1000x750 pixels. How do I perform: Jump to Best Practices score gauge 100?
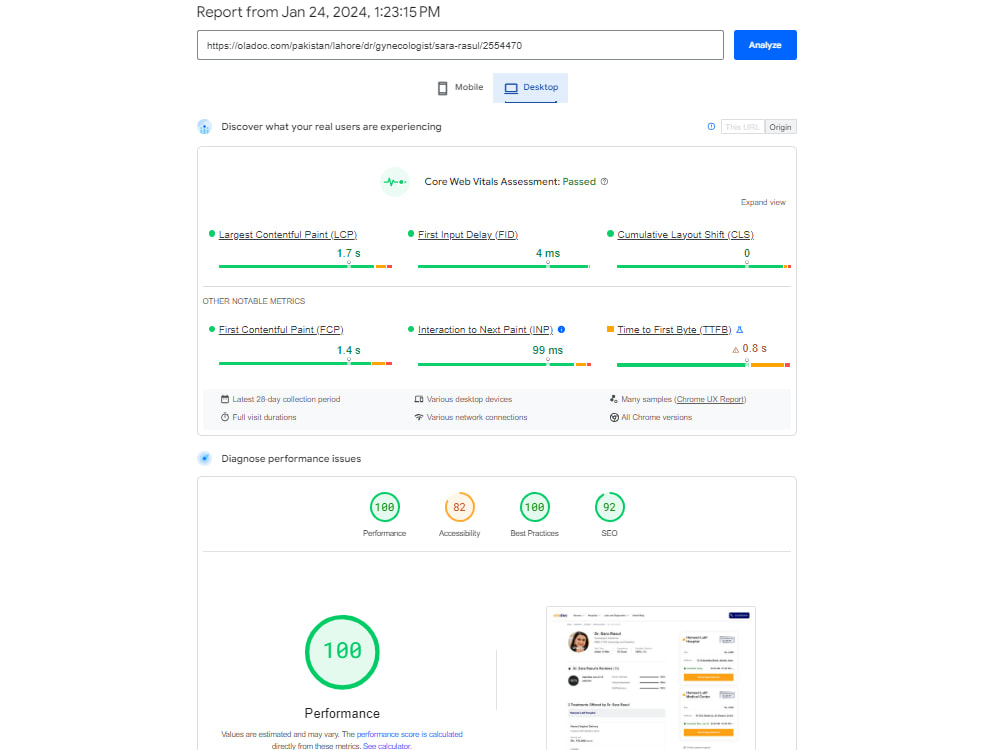coord(534,507)
